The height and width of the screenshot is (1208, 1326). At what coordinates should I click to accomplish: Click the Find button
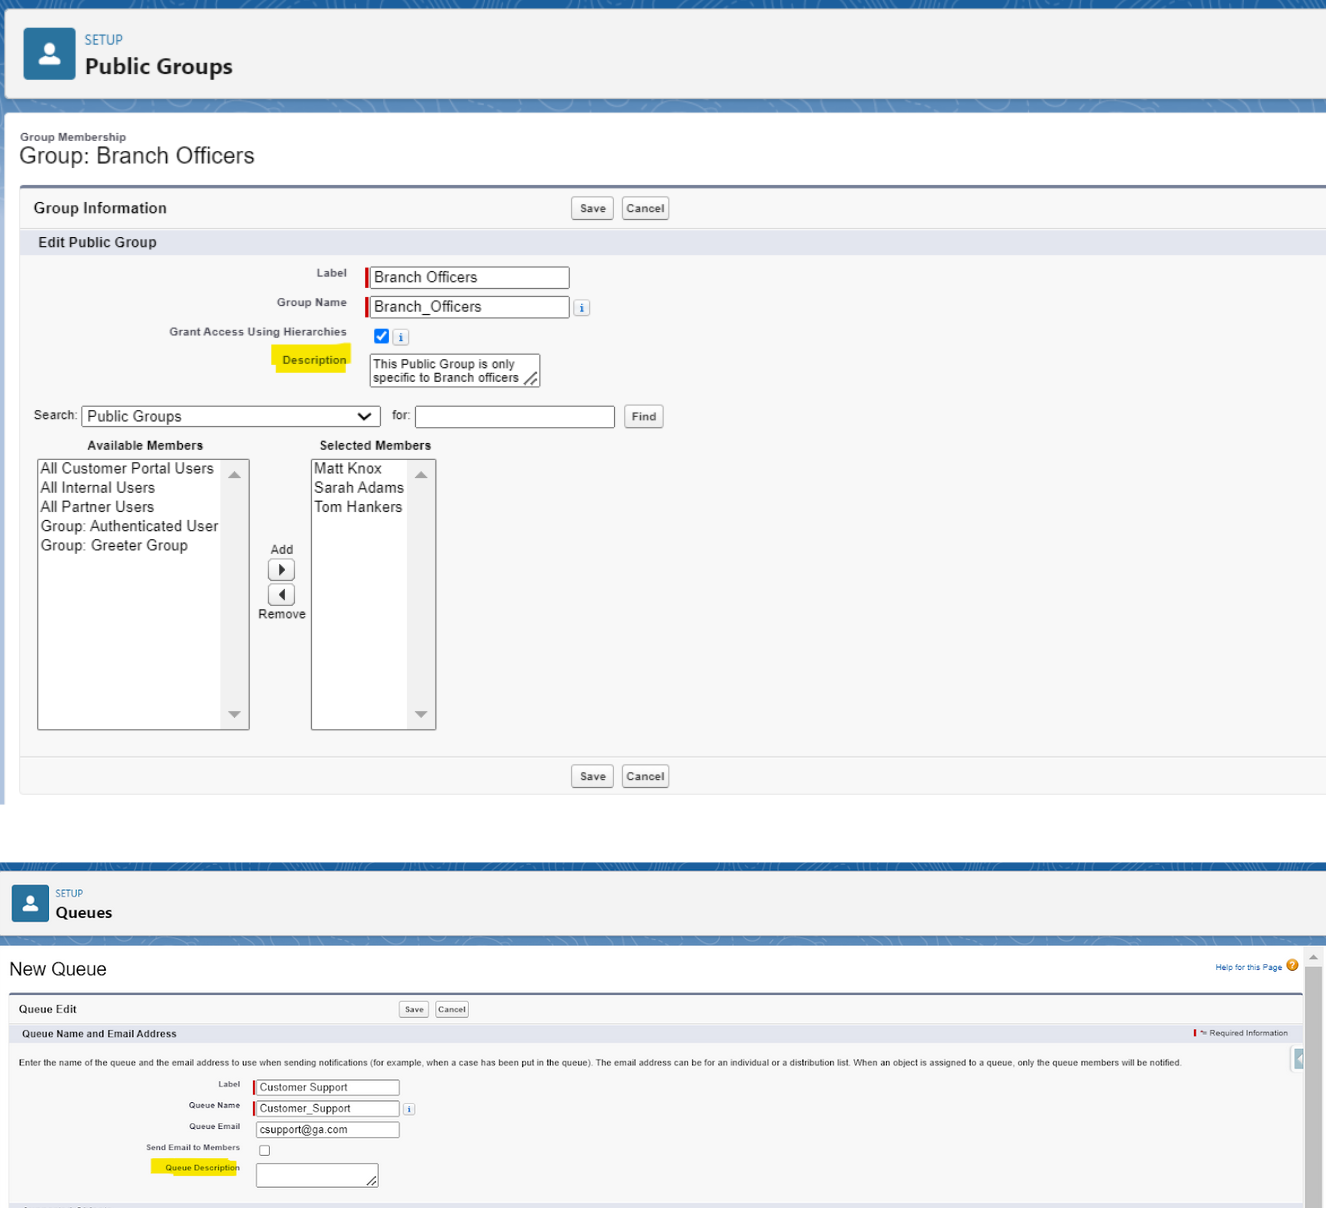pyautogui.click(x=643, y=417)
